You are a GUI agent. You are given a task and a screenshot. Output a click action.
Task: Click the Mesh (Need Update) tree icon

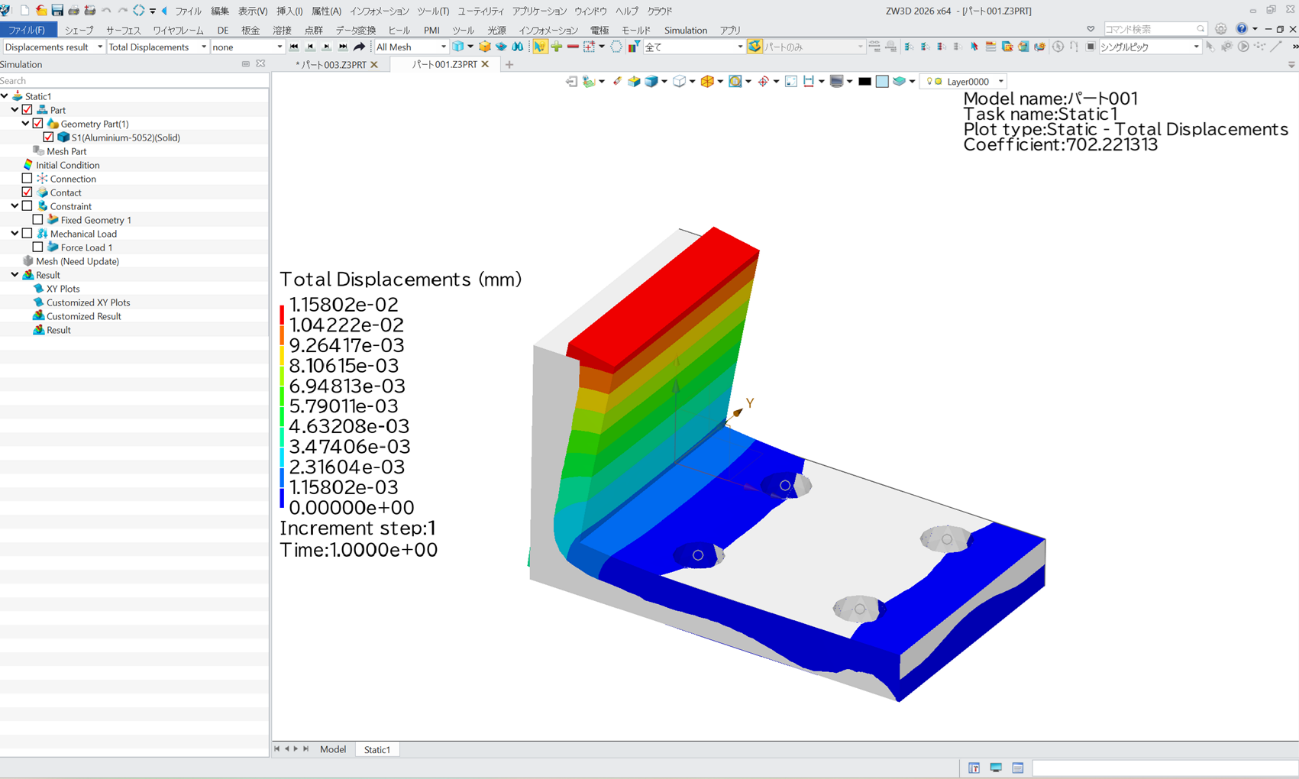(x=28, y=261)
